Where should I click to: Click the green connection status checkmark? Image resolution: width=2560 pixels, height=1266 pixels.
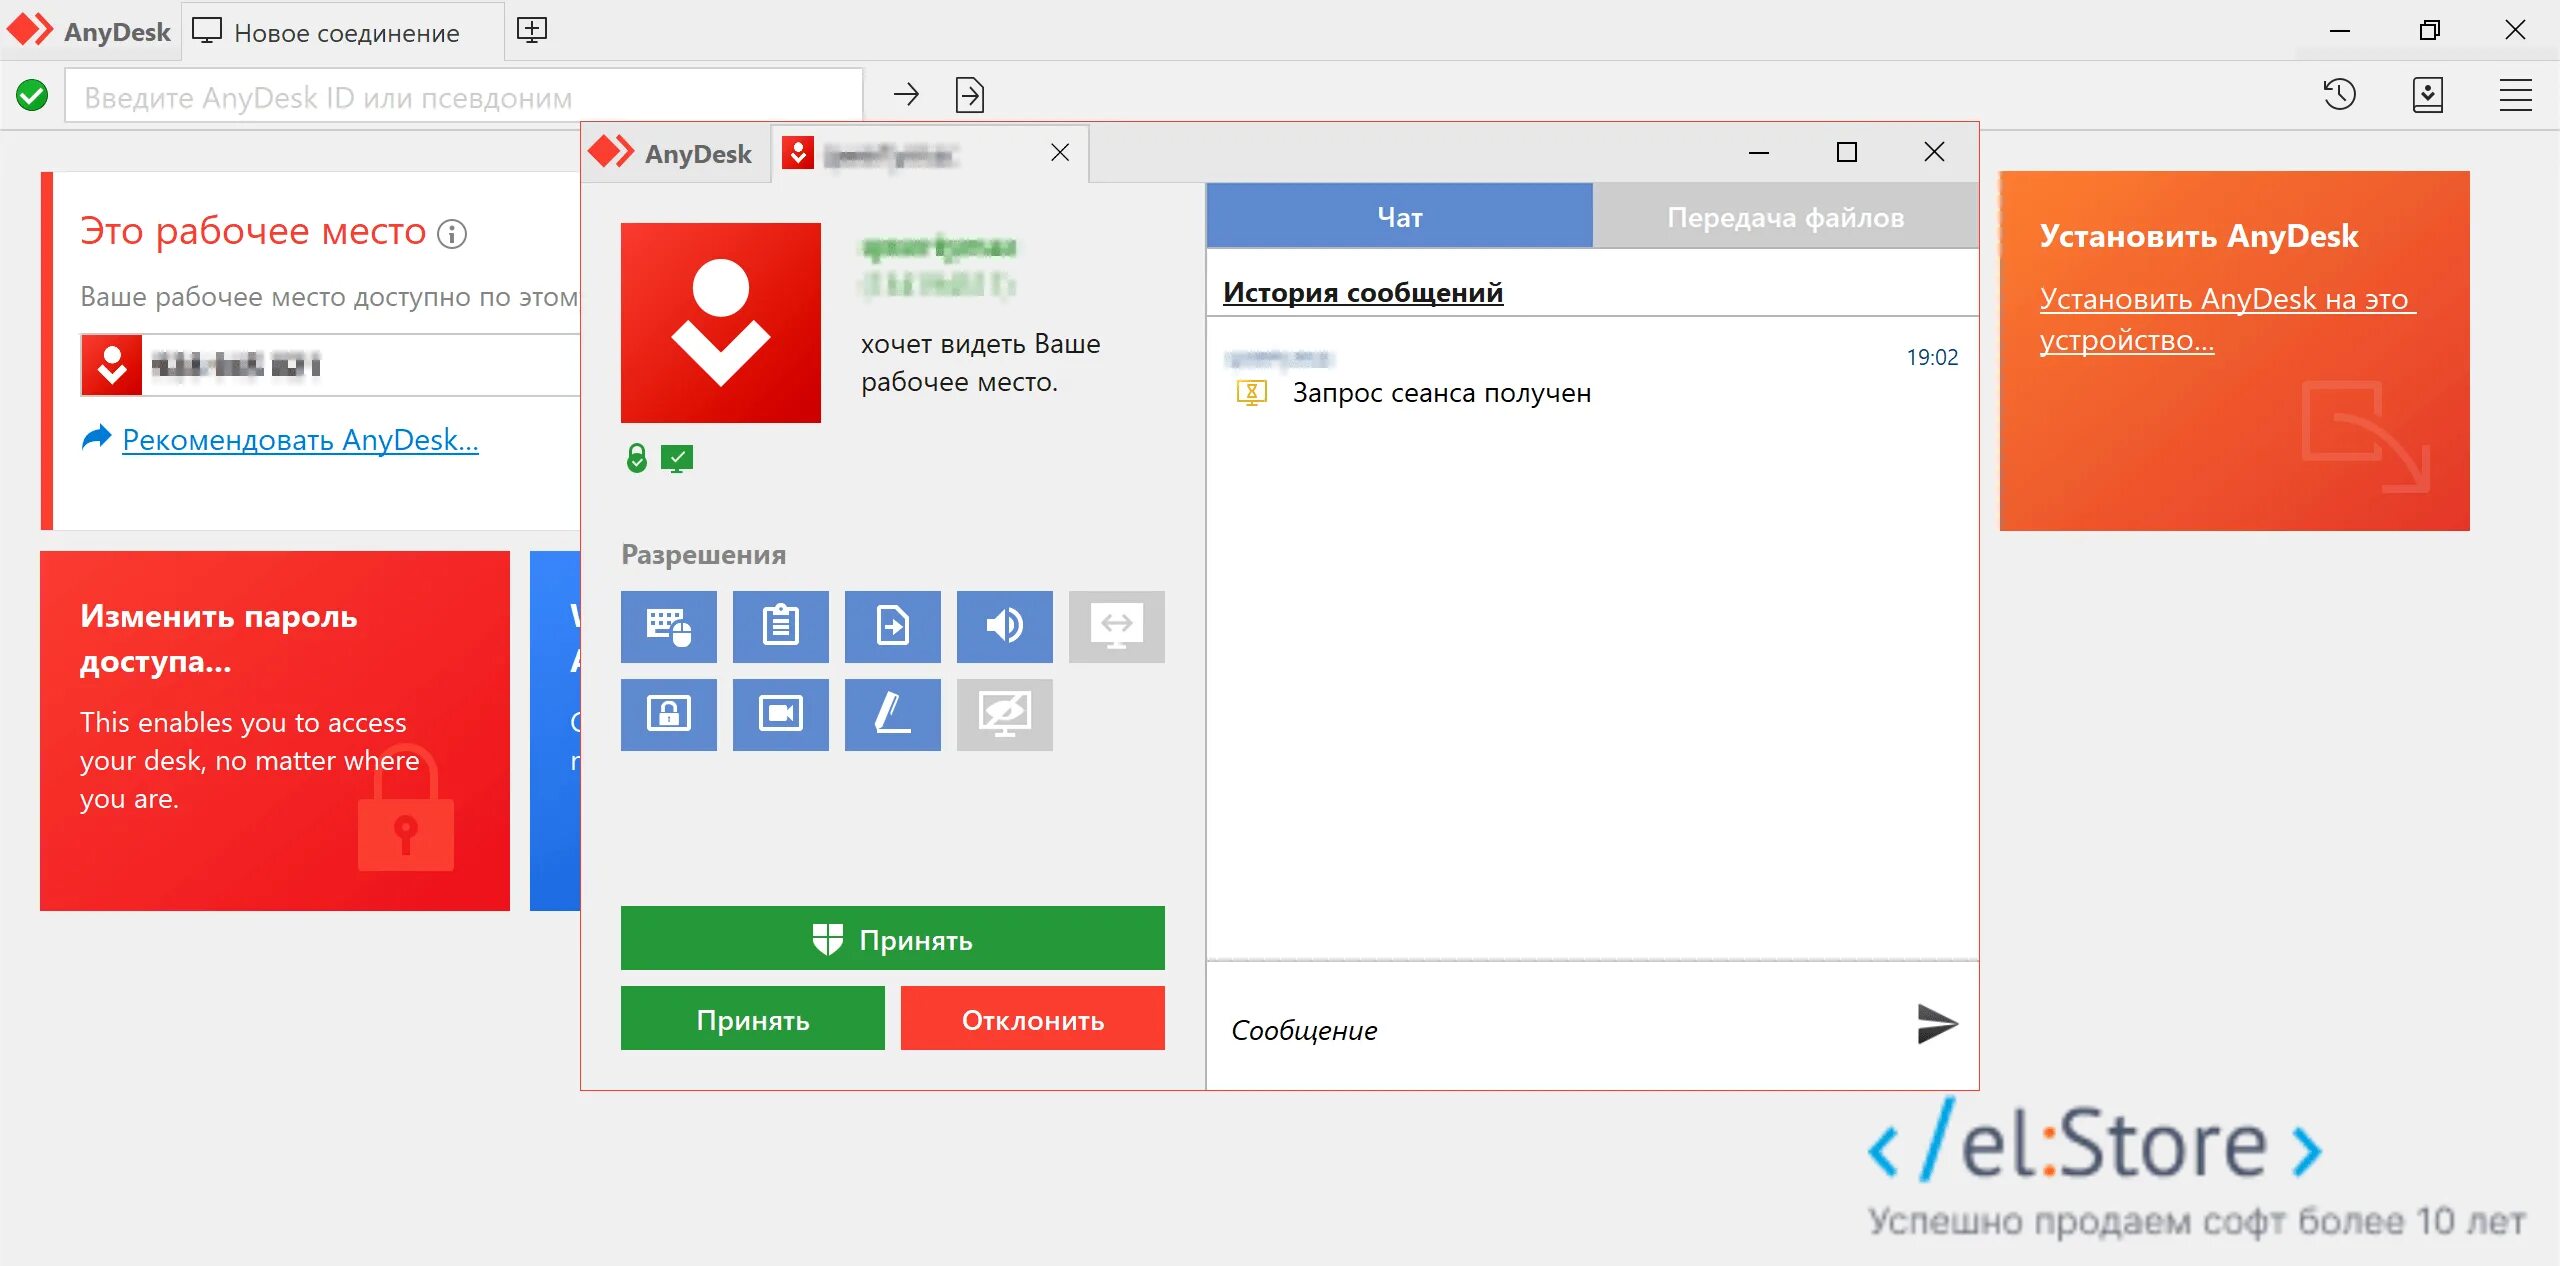point(32,96)
